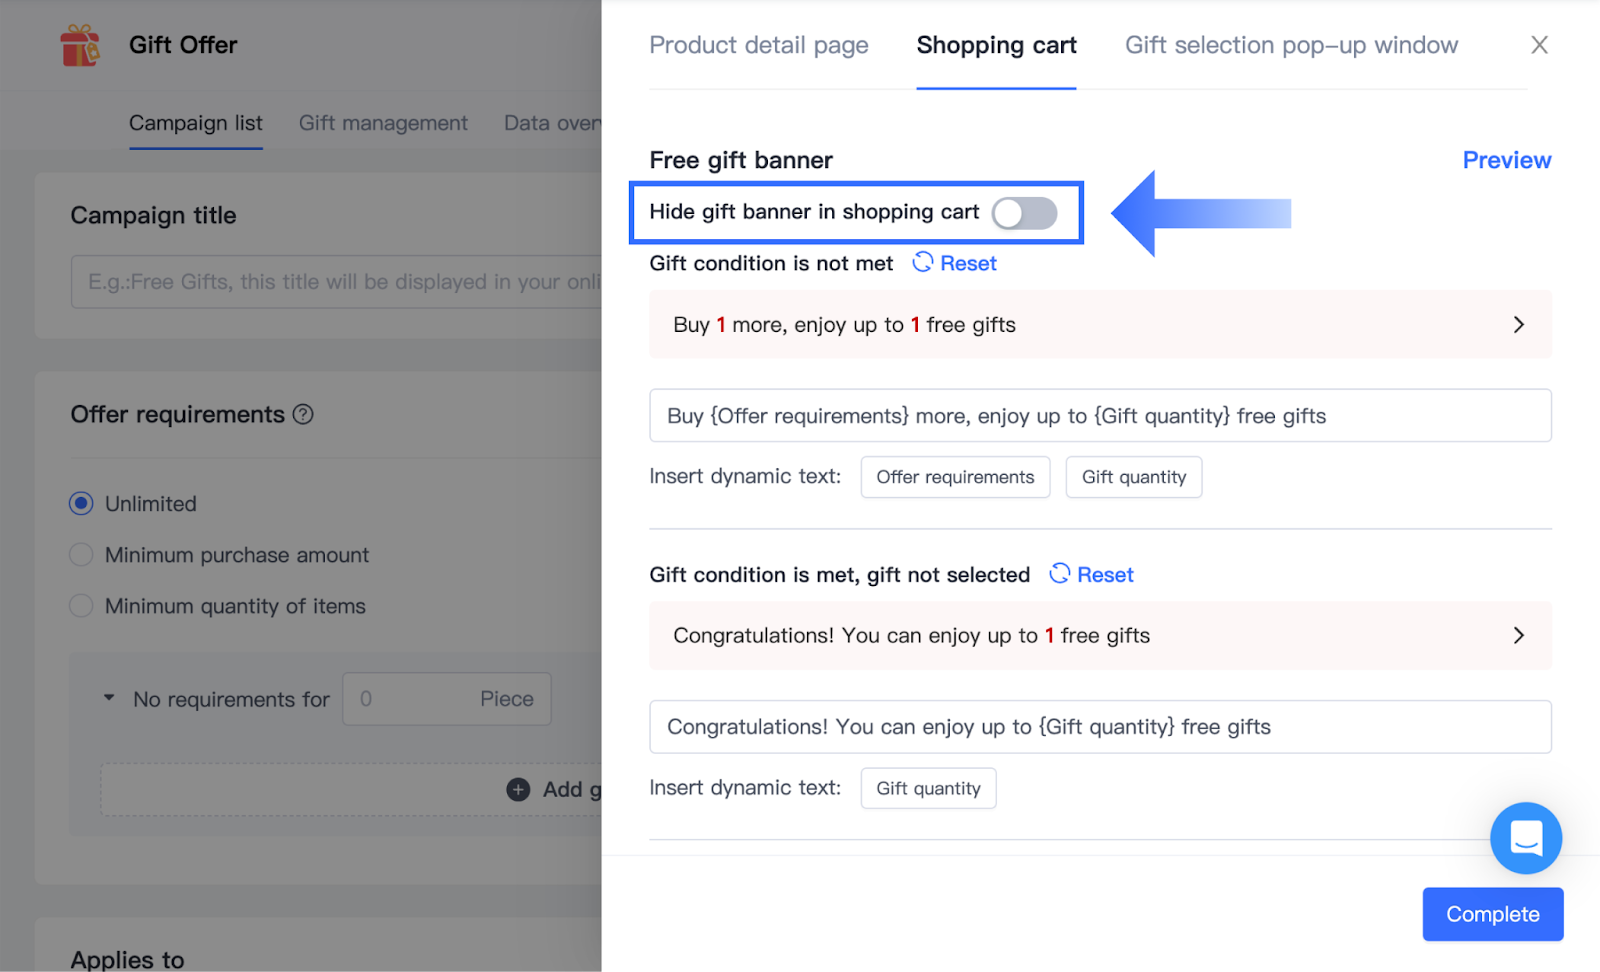Choose Minimum purchase amount radio option
Image resolution: width=1600 pixels, height=972 pixels.
click(81, 555)
